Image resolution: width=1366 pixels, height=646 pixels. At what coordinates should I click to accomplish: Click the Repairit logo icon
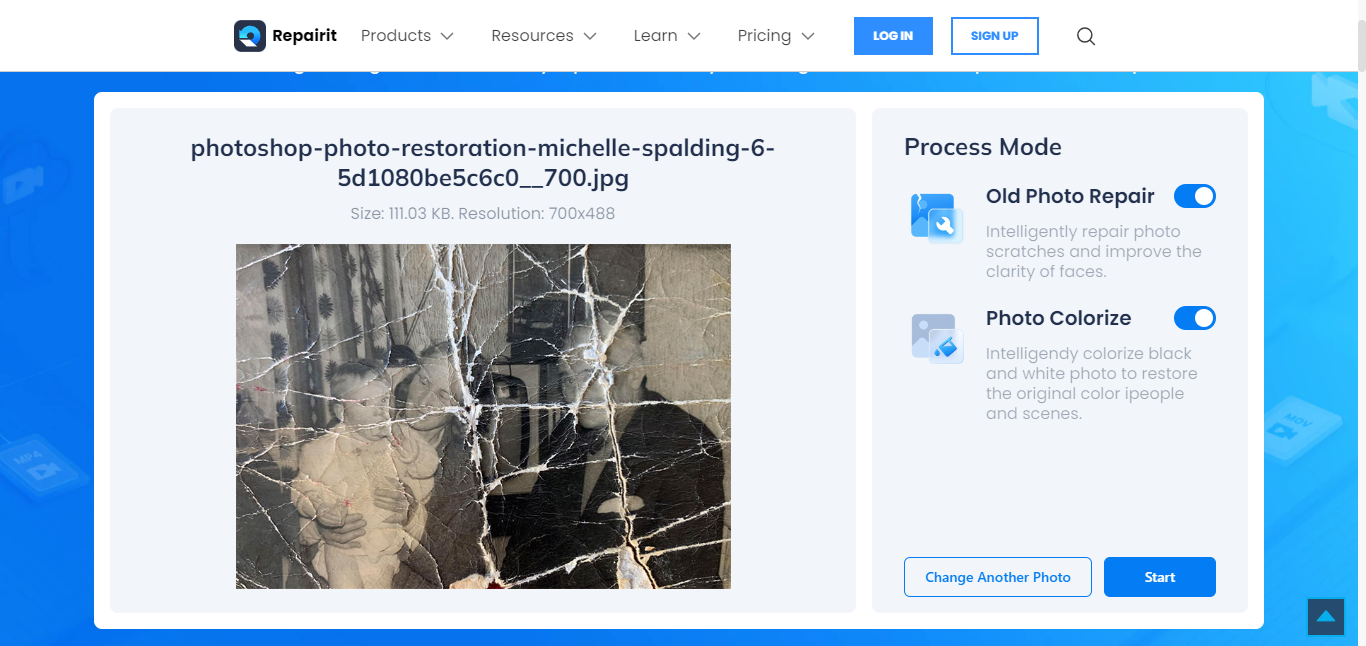click(x=249, y=36)
